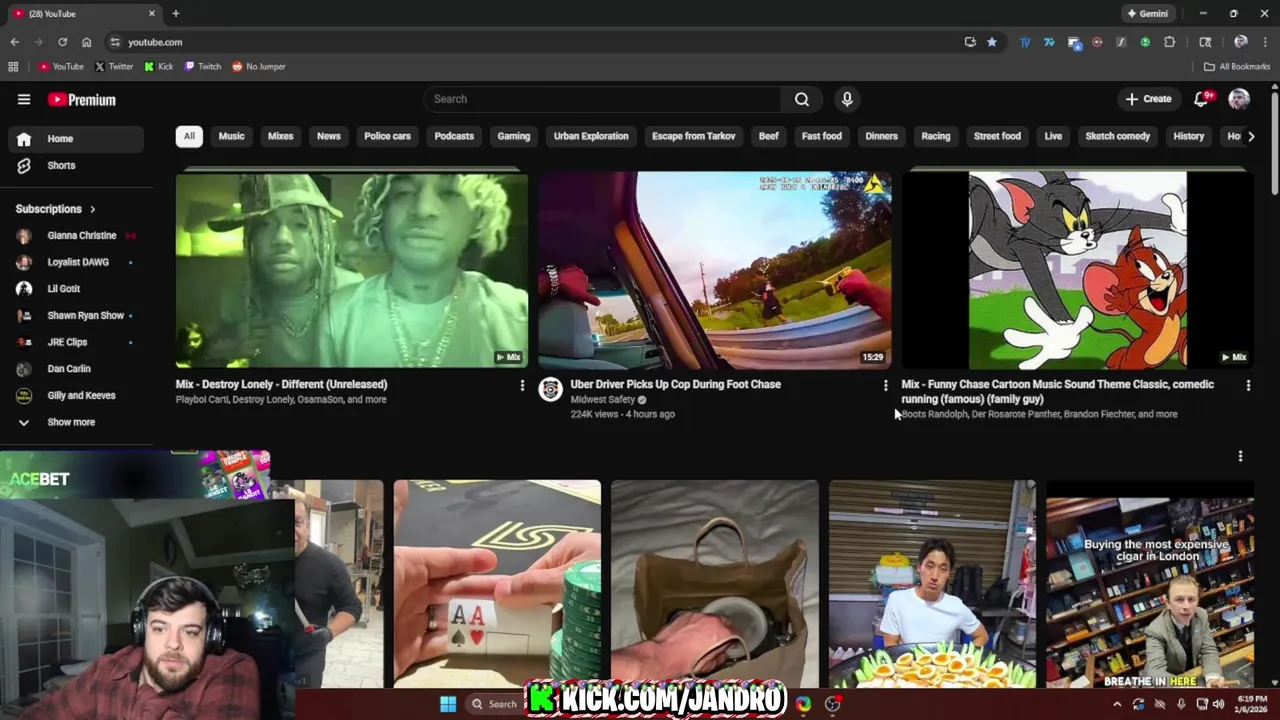Viewport: 1280px width, 720px height.
Task: Open options for Uber Driver video
Action: point(885,385)
